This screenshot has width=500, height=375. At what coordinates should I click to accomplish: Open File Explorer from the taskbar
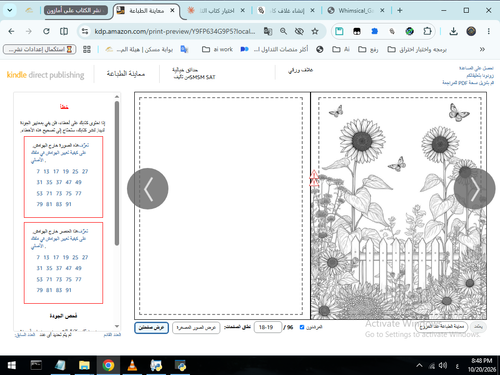click(84, 365)
